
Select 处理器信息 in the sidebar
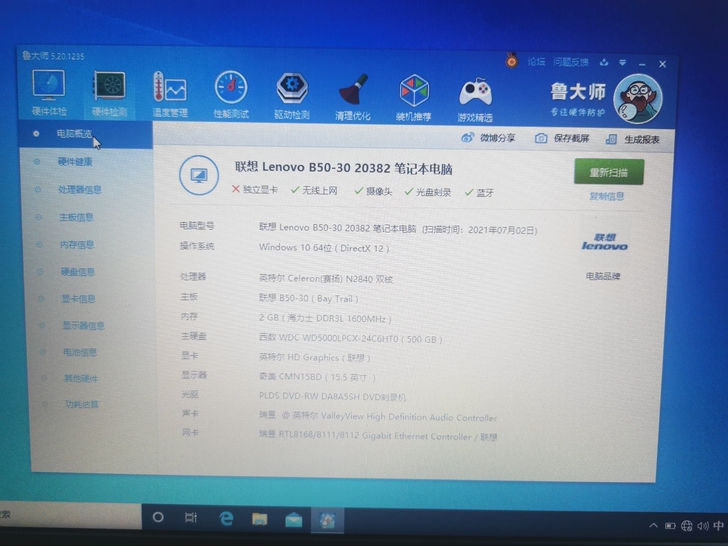point(79,189)
